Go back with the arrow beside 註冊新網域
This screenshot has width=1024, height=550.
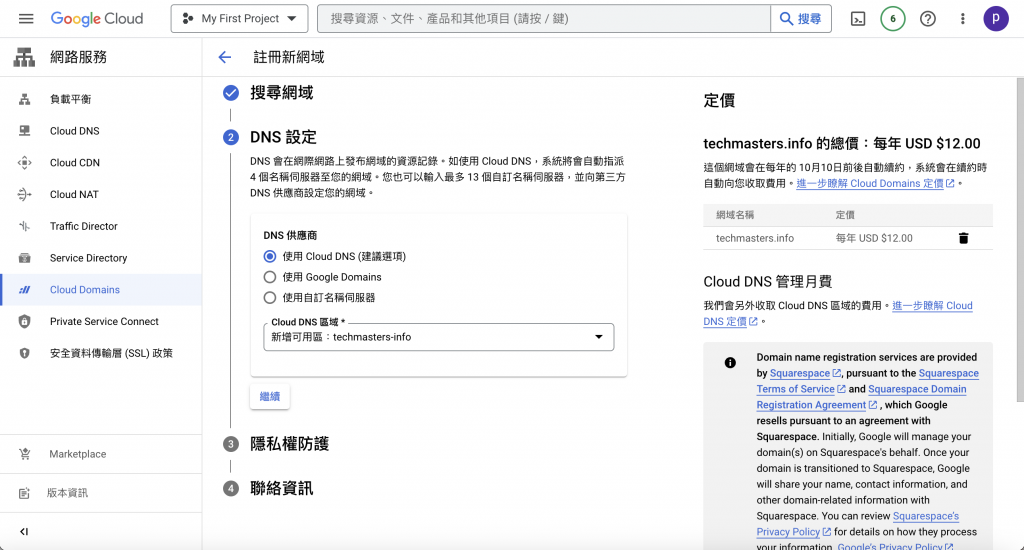225,57
